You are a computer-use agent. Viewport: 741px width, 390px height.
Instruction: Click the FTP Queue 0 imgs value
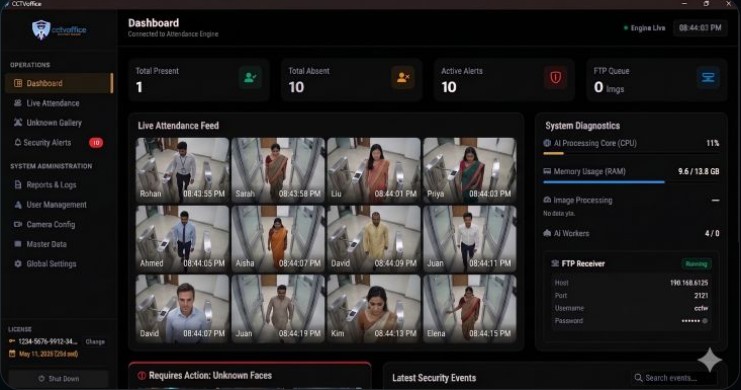pyautogui.click(x=609, y=87)
